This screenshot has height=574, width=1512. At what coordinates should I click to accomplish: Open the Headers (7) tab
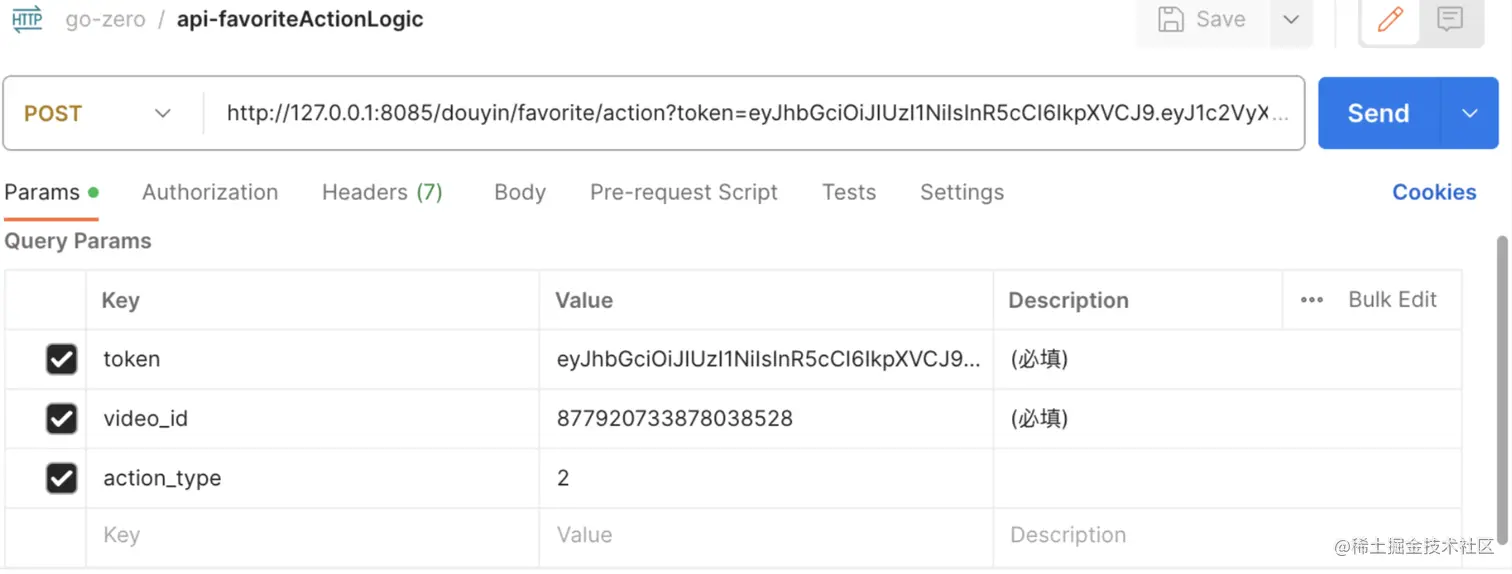(x=382, y=192)
